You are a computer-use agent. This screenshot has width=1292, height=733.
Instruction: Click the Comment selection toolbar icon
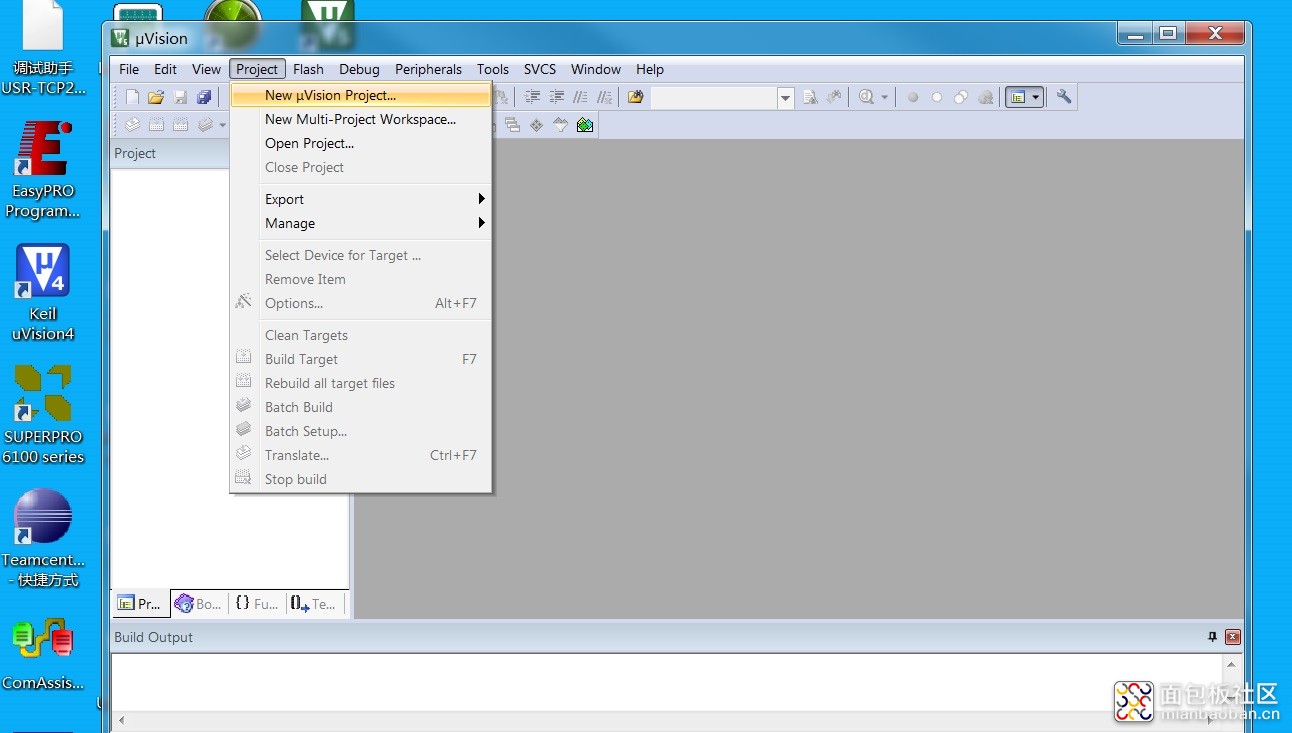(x=580, y=97)
